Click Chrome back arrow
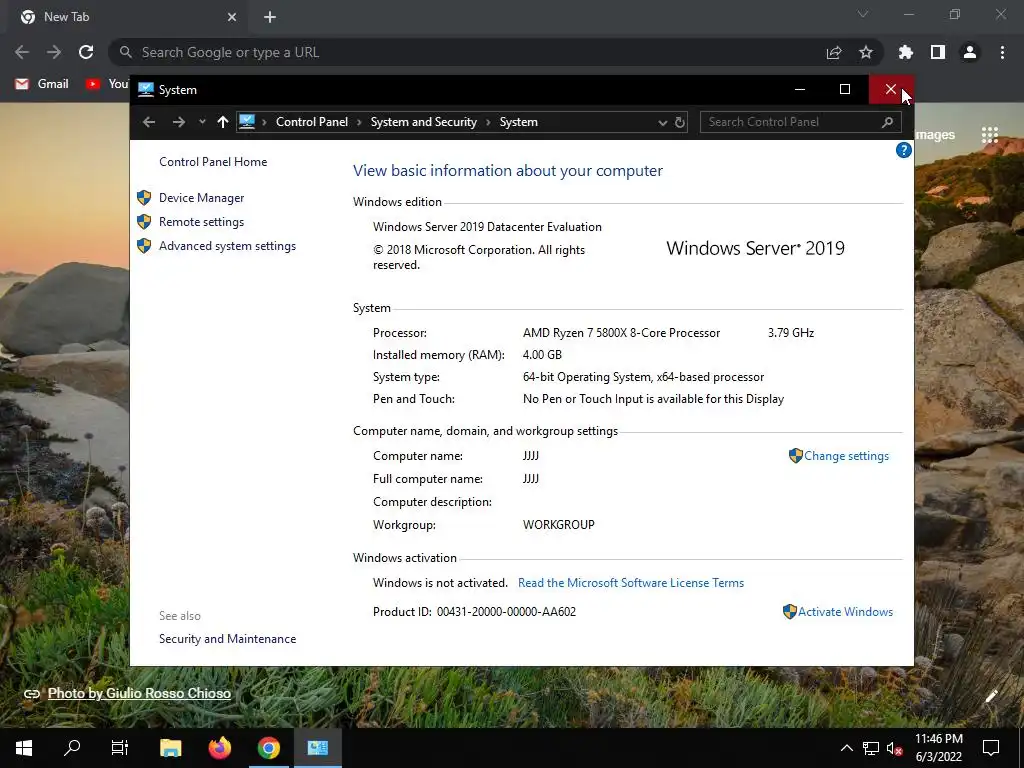Screen dimensions: 1024x768 (22, 52)
